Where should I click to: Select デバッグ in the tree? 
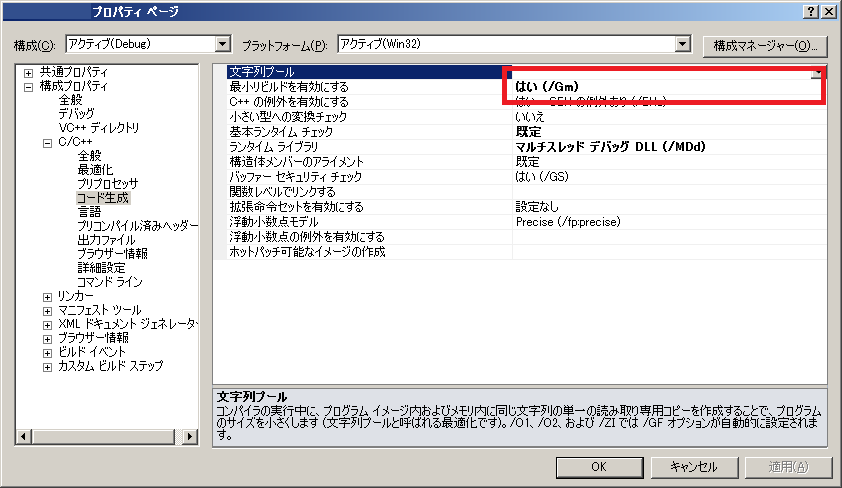pyautogui.click(x=76, y=114)
